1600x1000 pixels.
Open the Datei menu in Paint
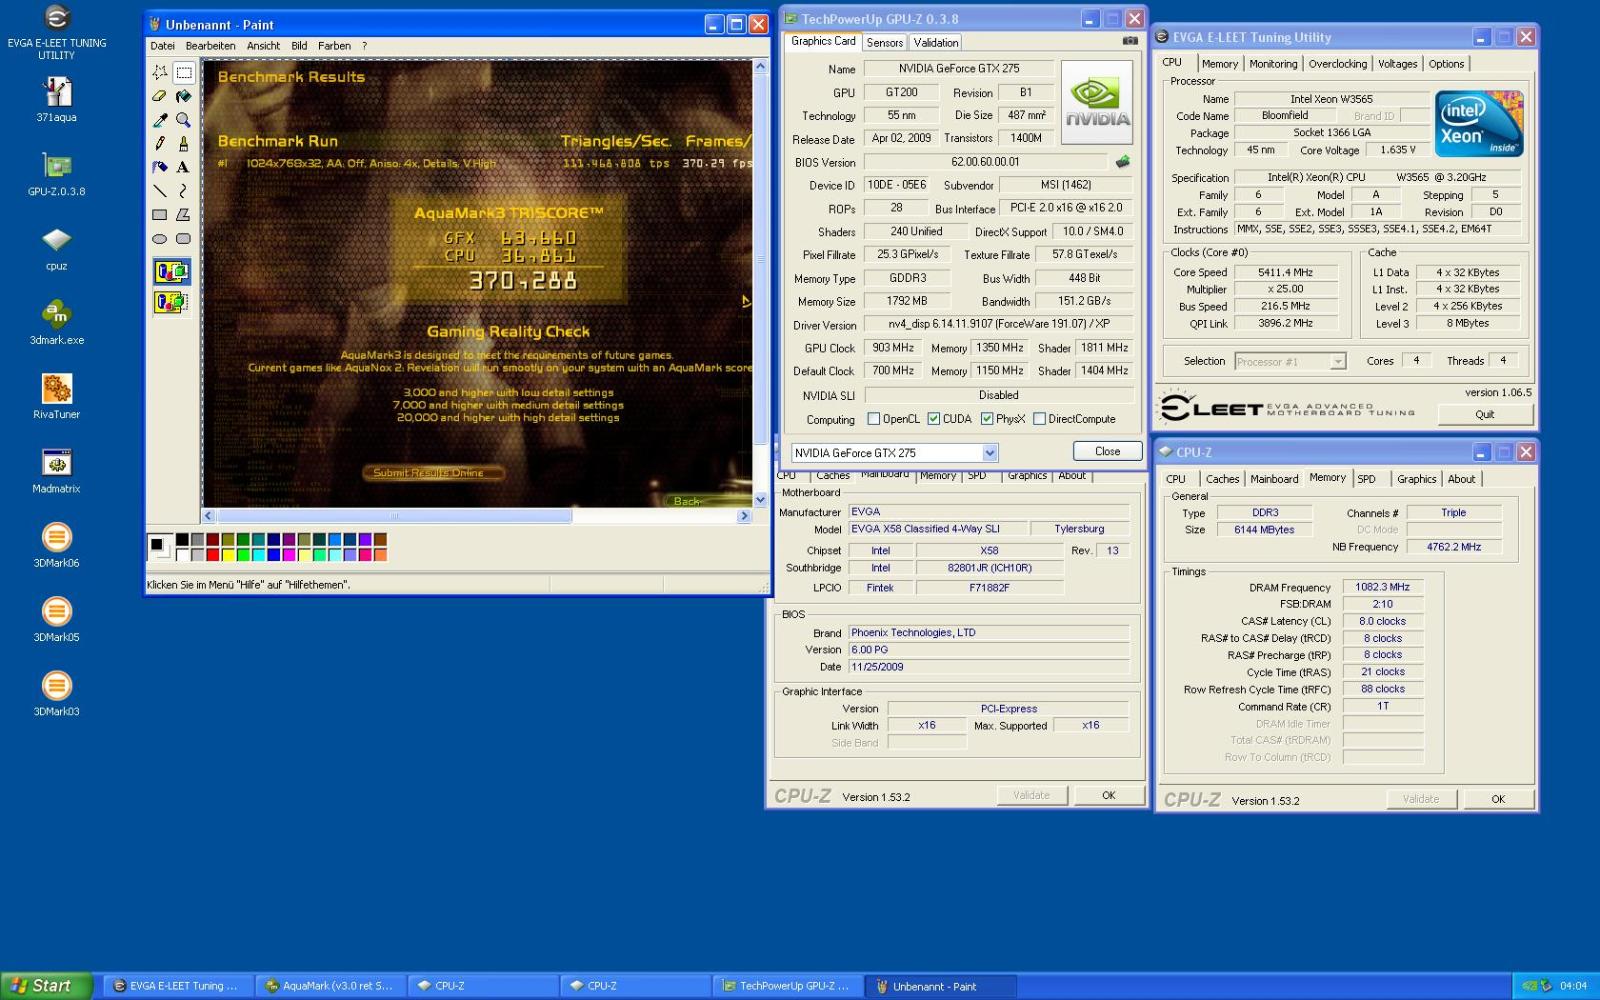click(162, 46)
